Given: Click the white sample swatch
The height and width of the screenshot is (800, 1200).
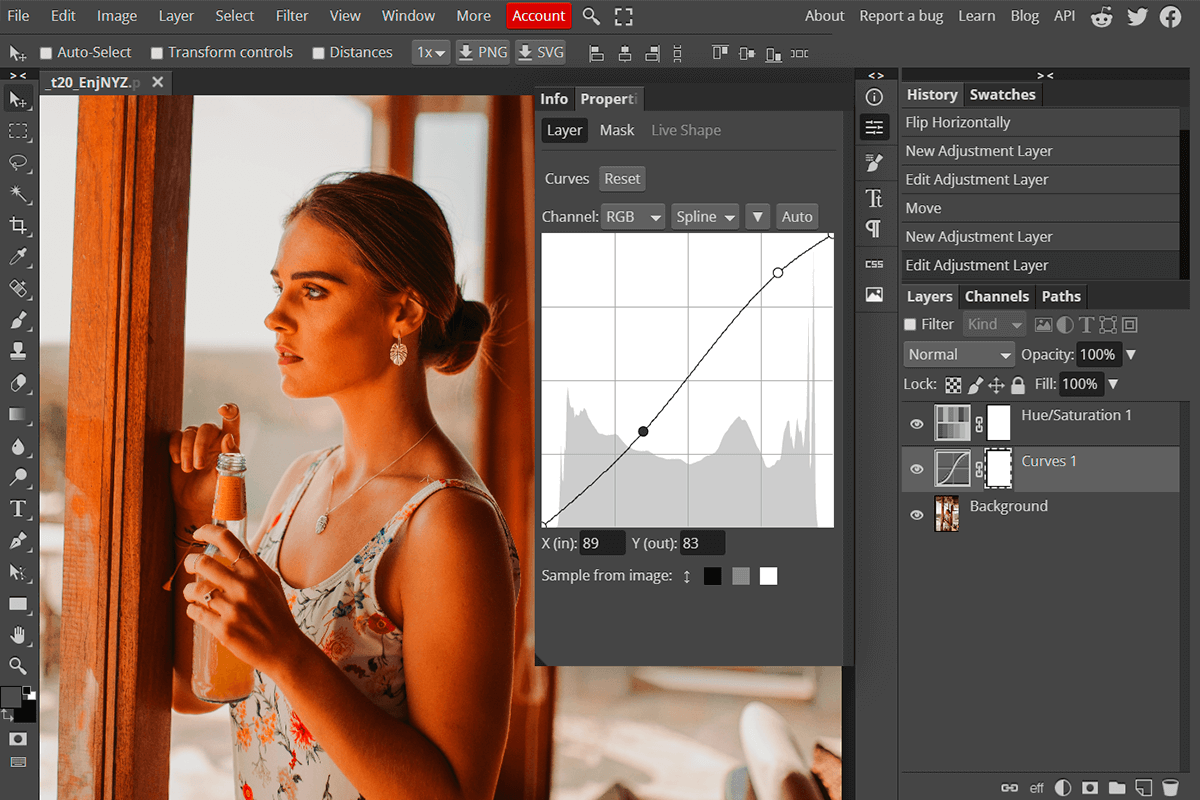Looking at the screenshot, I should [768, 575].
